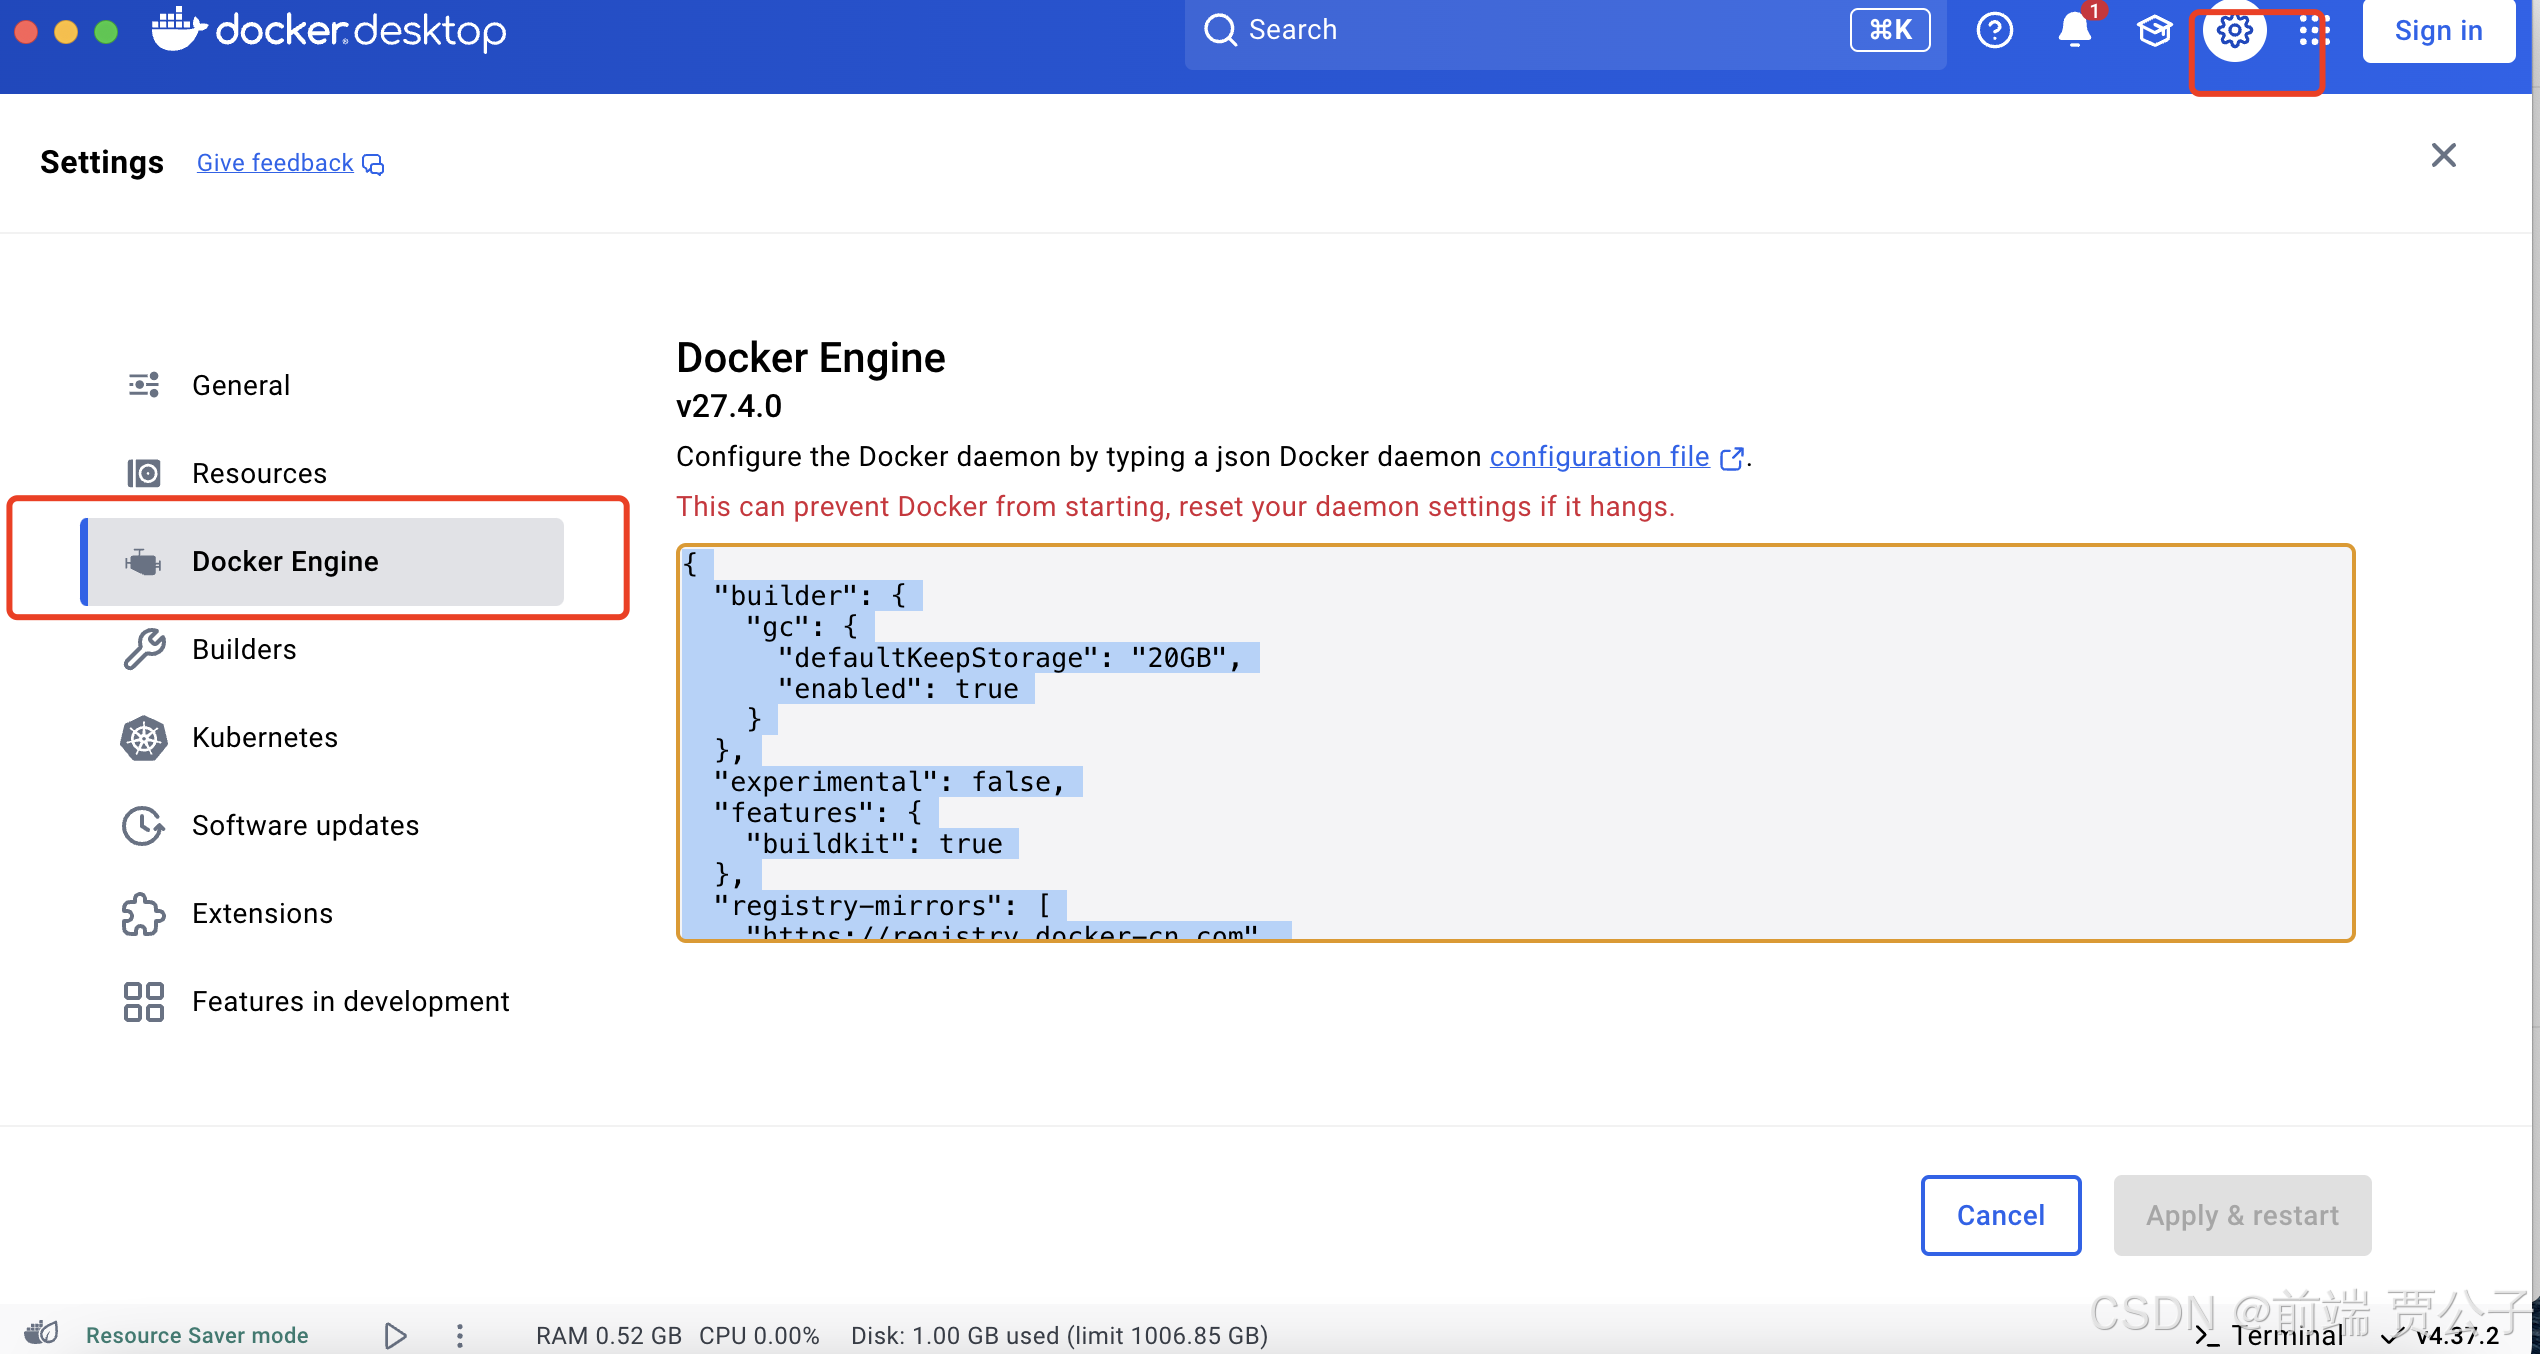This screenshot has width=2540, height=1354.
Task: Open the Terminal from status bar
Action: pyautogui.click(x=2268, y=1335)
